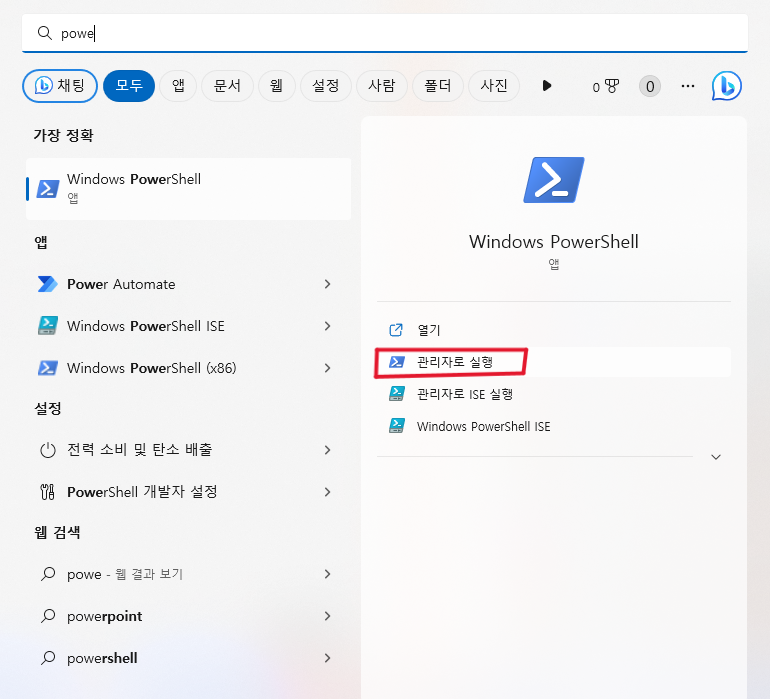The width and height of the screenshot is (770, 699).
Task: Expand the Windows PowerShell ISE result chevron
Action: coord(328,326)
